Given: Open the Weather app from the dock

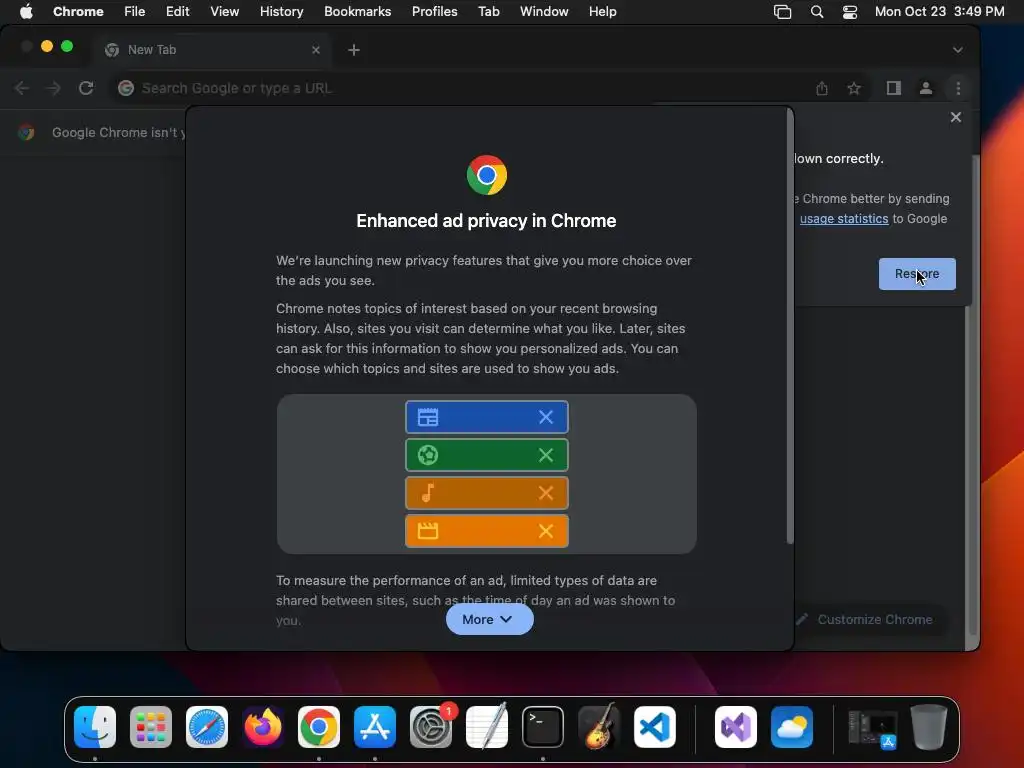Looking at the screenshot, I should tap(792, 727).
